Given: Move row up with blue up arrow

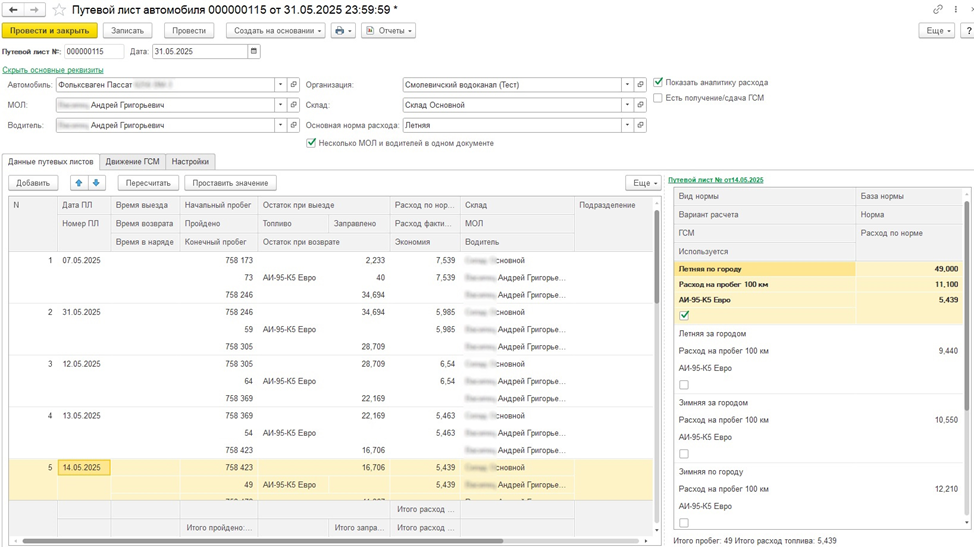Looking at the screenshot, I should [78, 183].
